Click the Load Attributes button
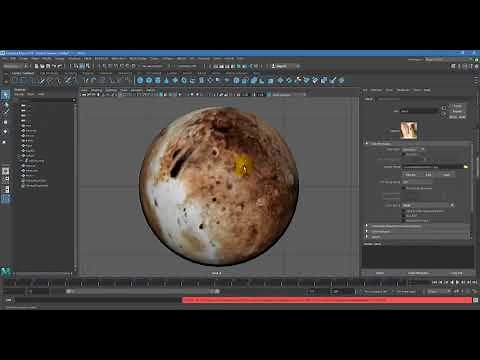Image resolution: width=480 pixels, height=360 pixels. 418,273
